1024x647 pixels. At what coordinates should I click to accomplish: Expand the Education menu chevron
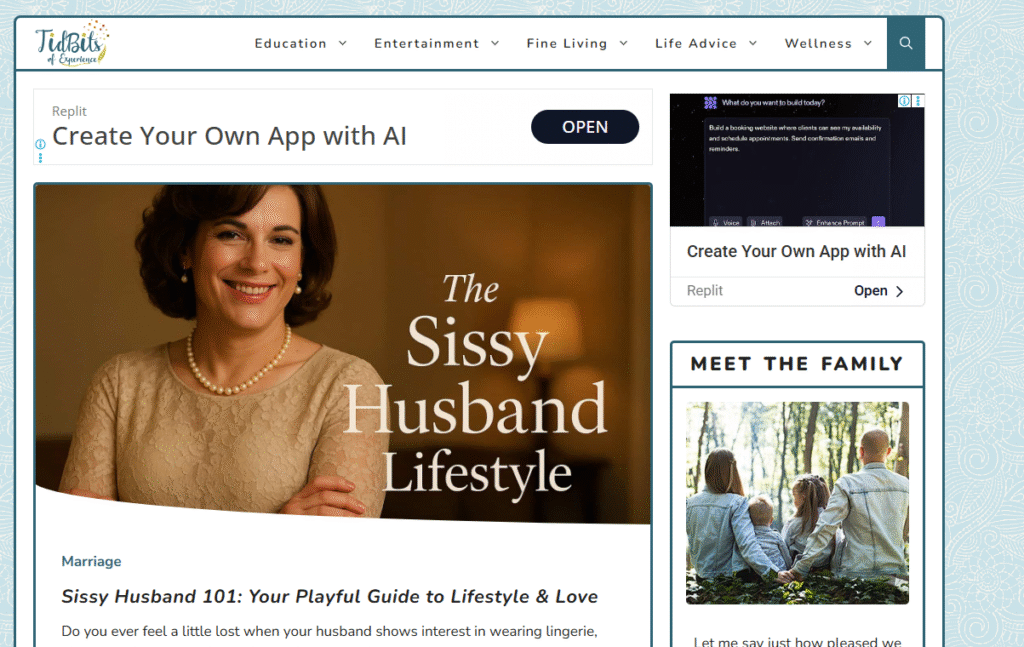(342, 44)
